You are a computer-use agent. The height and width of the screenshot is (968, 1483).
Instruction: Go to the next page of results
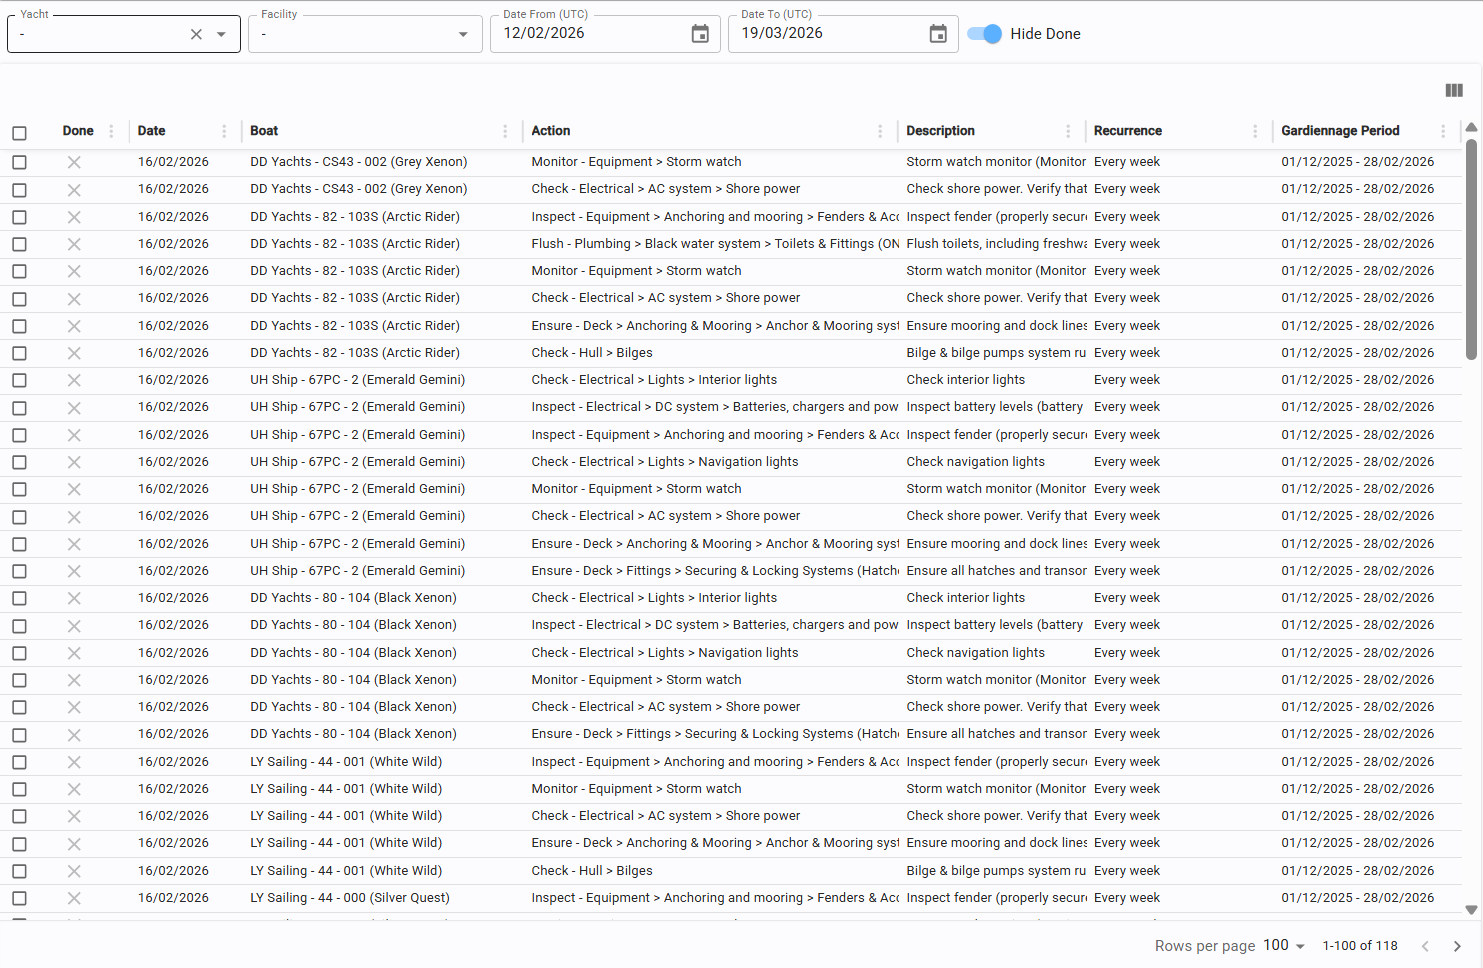1457,946
